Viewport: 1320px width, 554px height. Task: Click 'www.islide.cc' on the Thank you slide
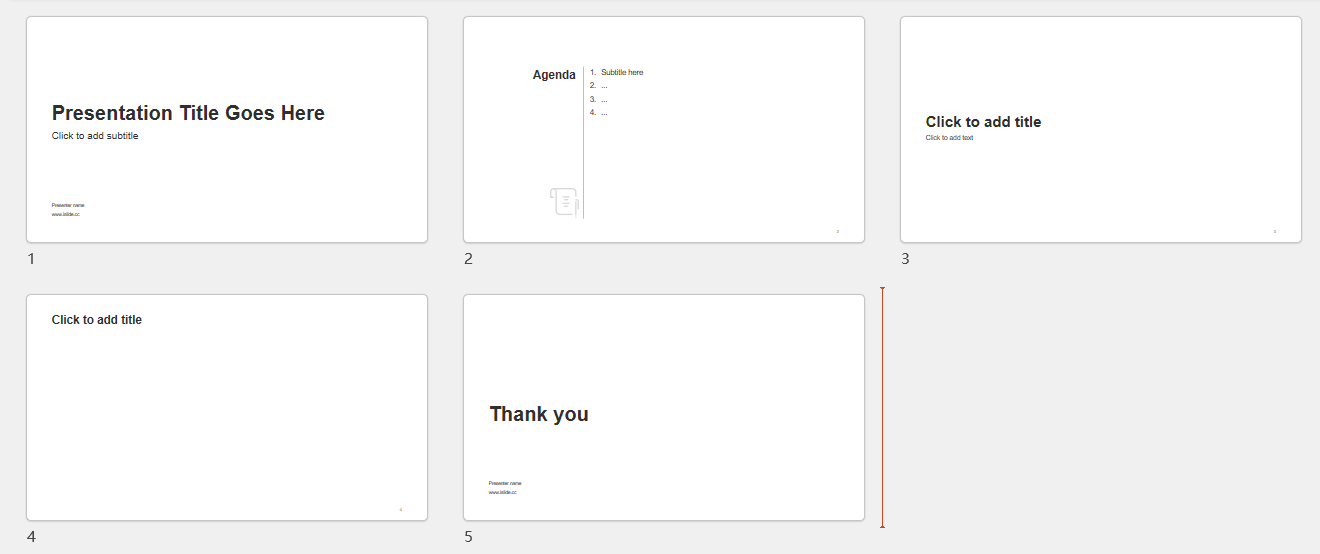tap(503, 492)
